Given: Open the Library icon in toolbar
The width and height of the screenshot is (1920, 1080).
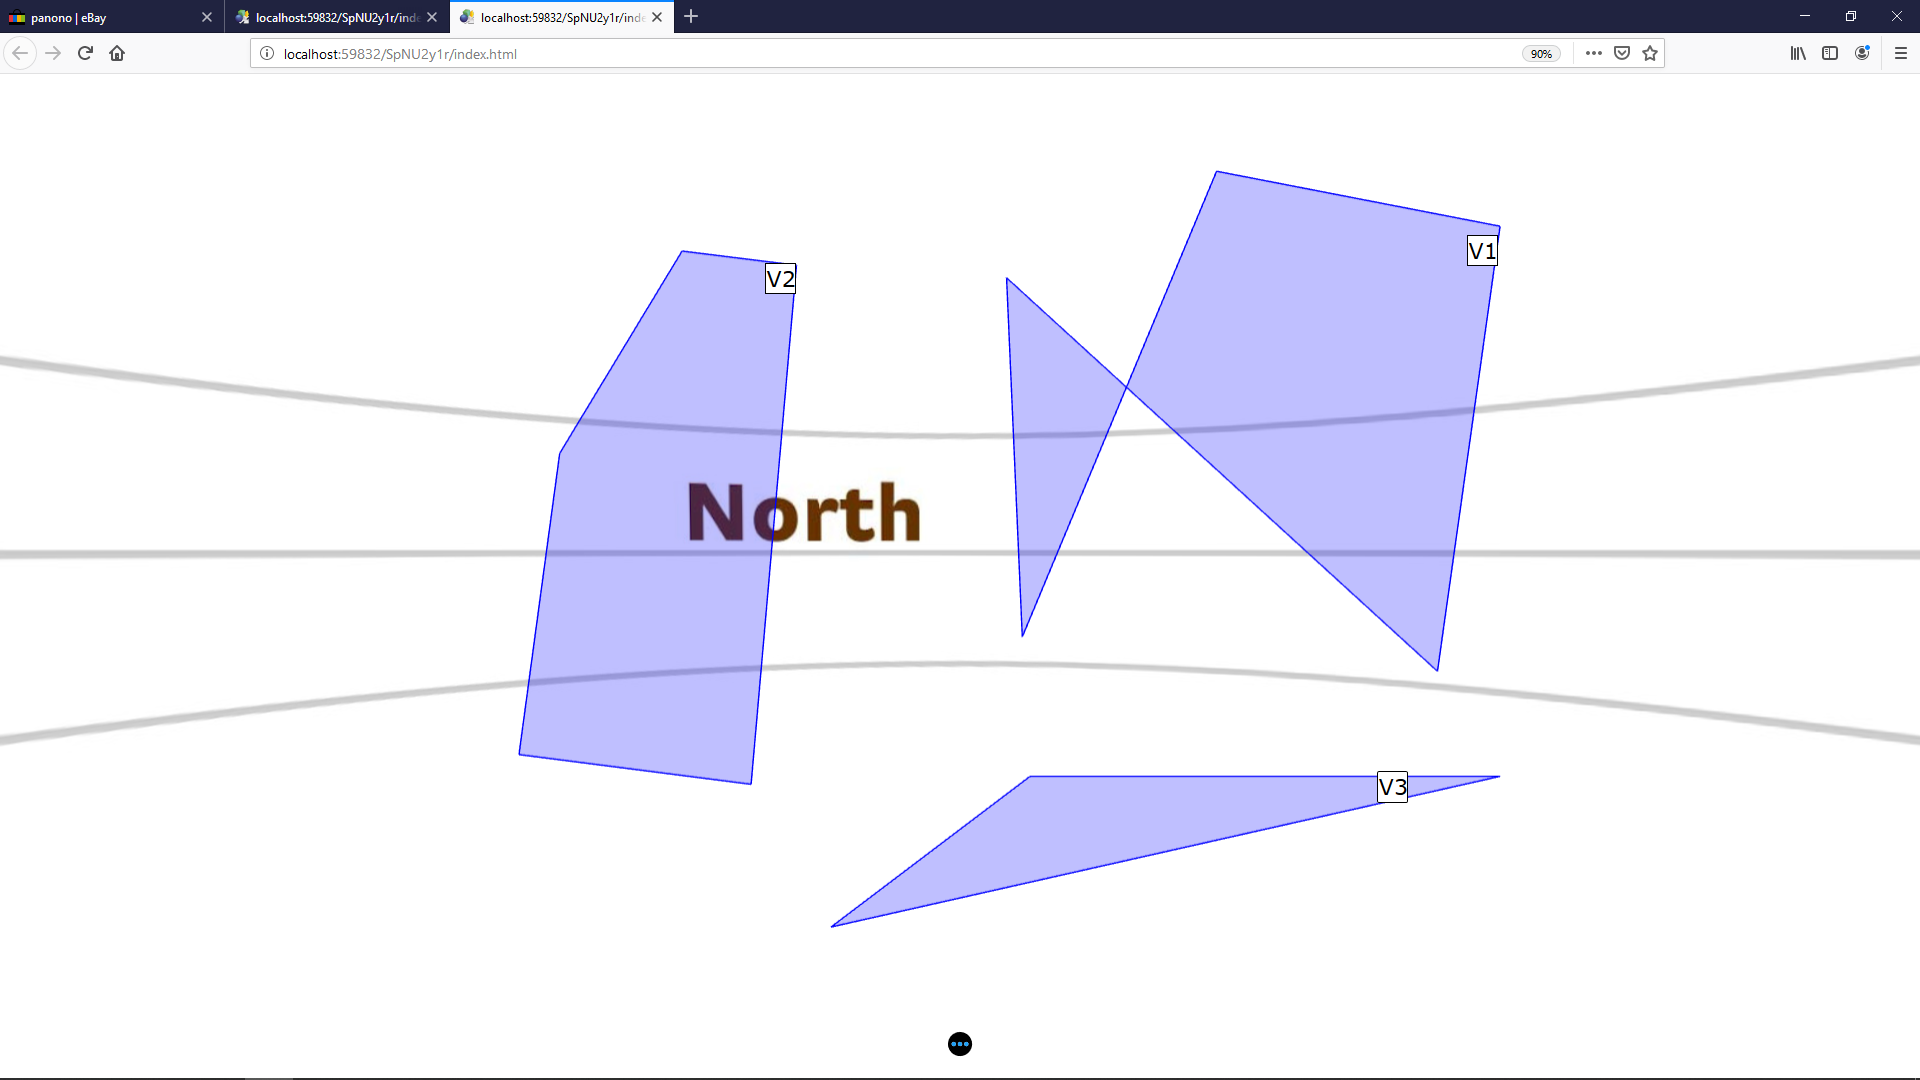Looking at the screenshot, I should (1798, 53).
